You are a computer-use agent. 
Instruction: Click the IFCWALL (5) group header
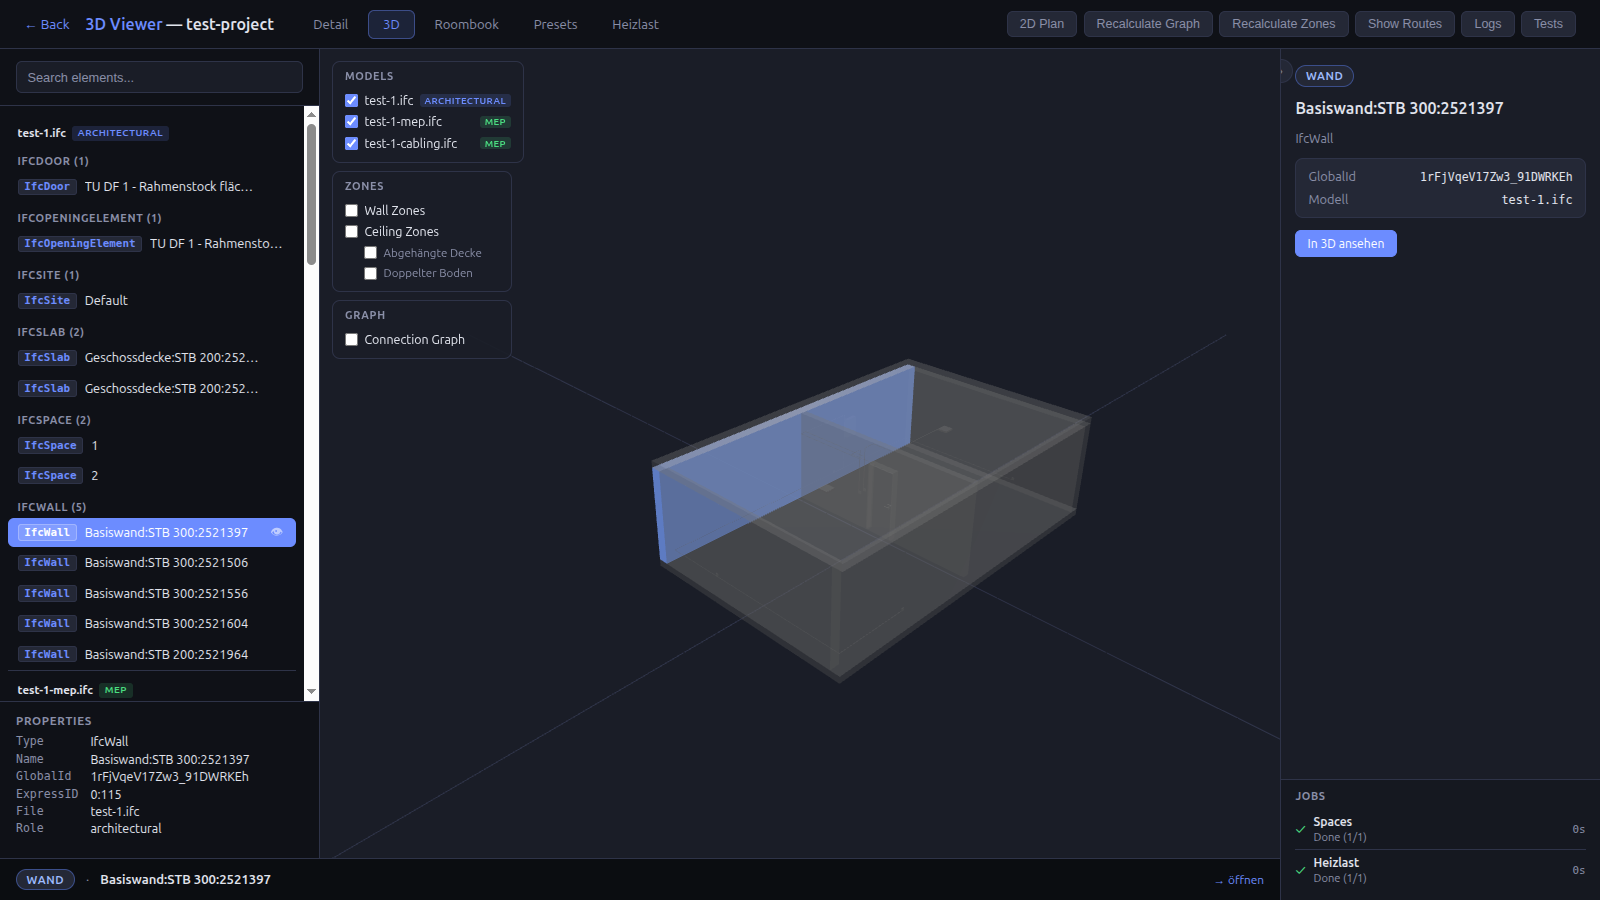tap(52, 507)
